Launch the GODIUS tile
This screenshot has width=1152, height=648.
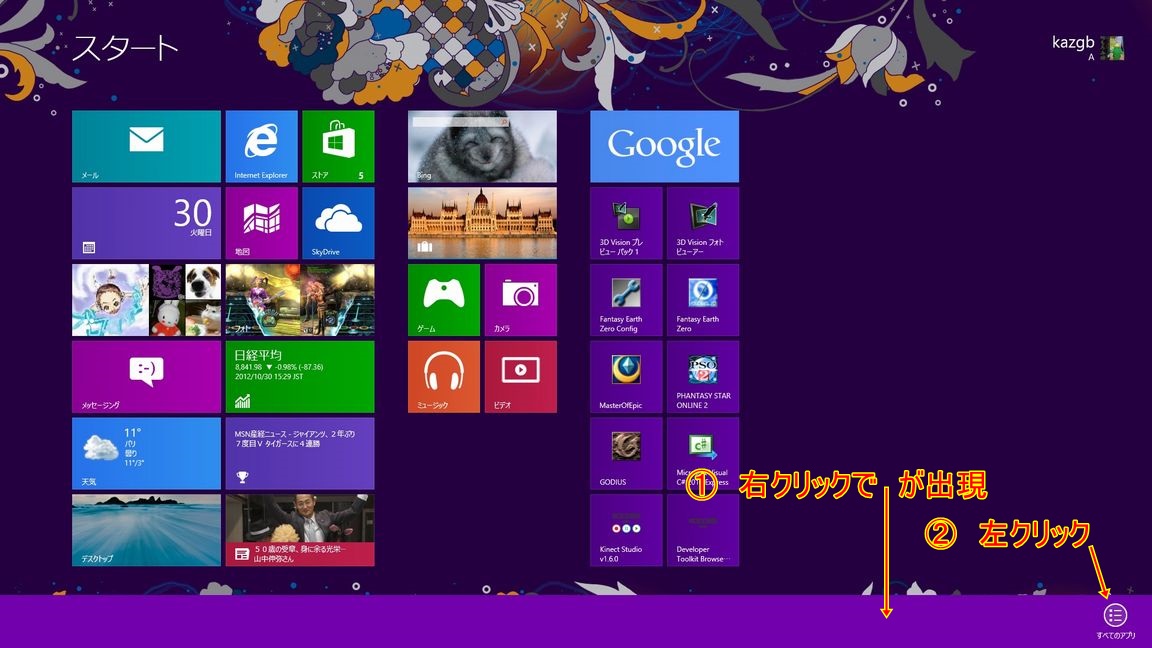click(626, 453)
